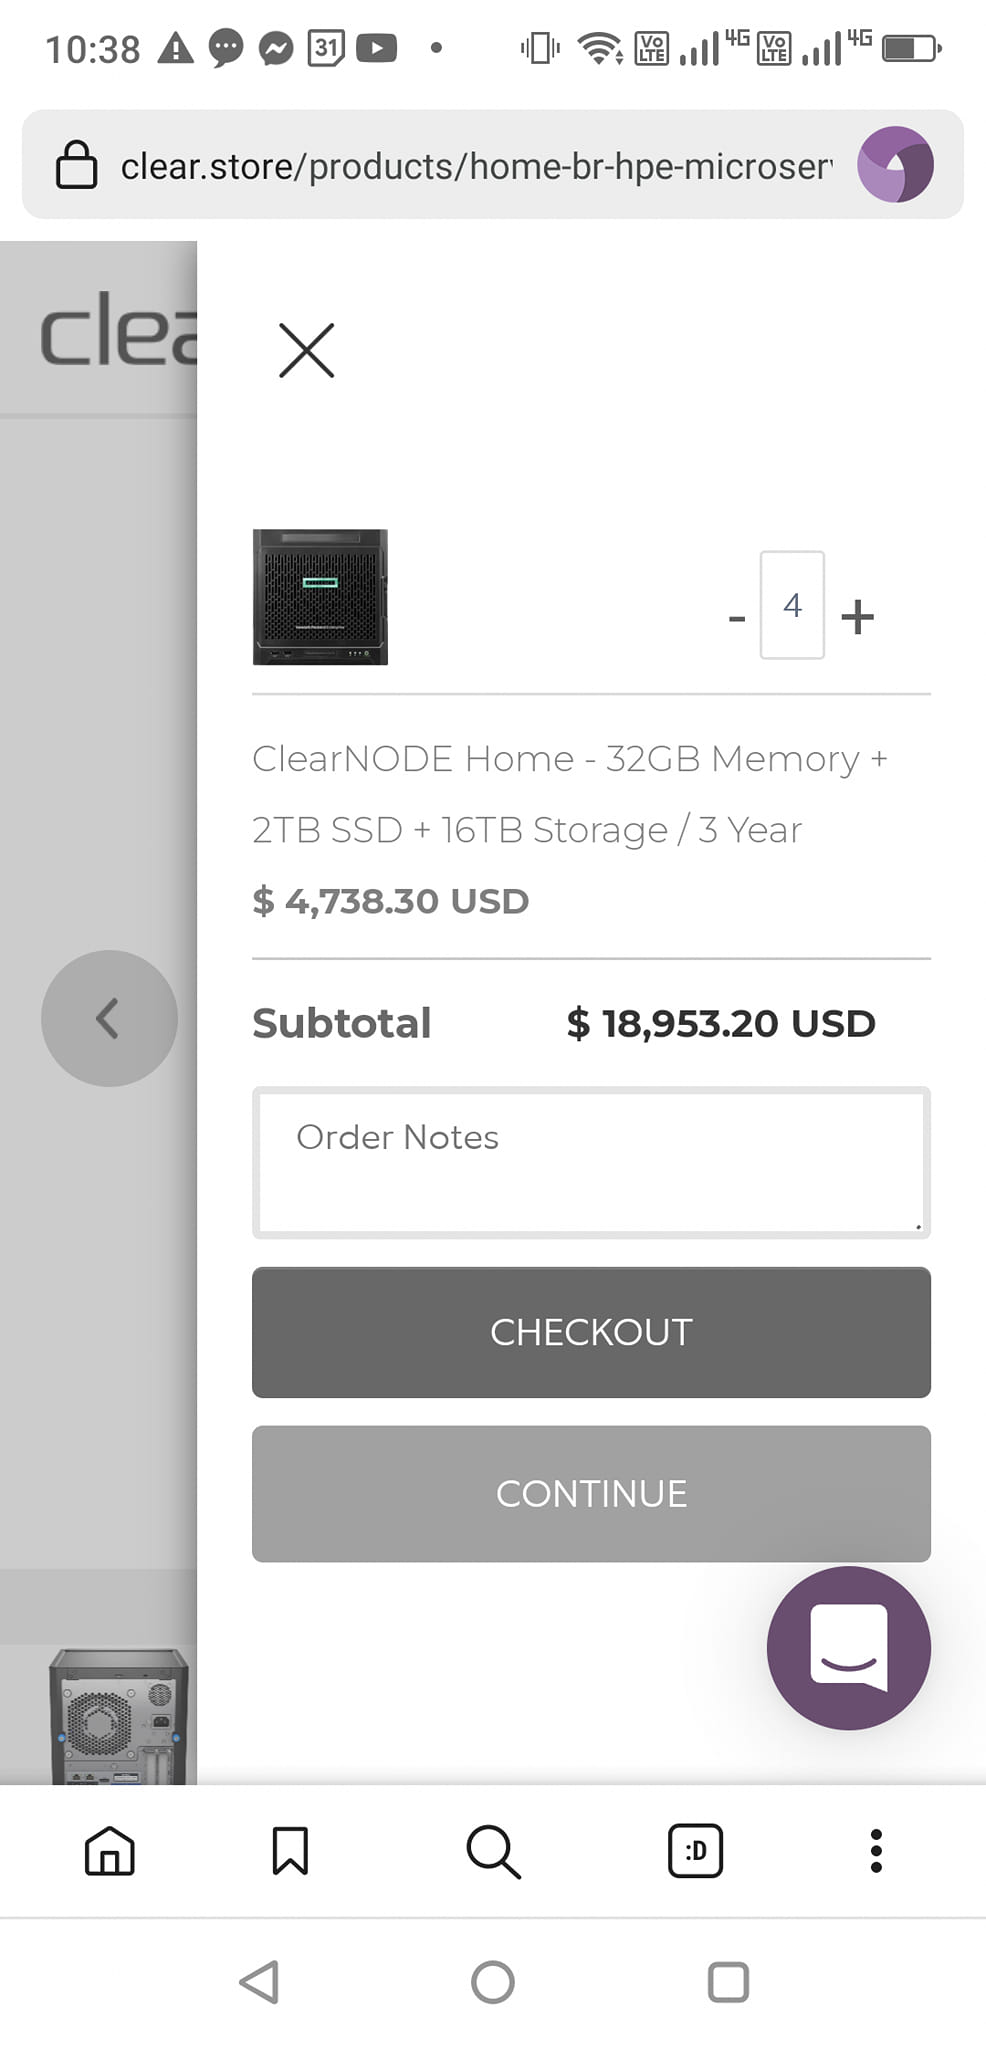This screenshot has width=986, height=2048.
Task: Decrease item quantity with minus
Action: tap(737, 618)
